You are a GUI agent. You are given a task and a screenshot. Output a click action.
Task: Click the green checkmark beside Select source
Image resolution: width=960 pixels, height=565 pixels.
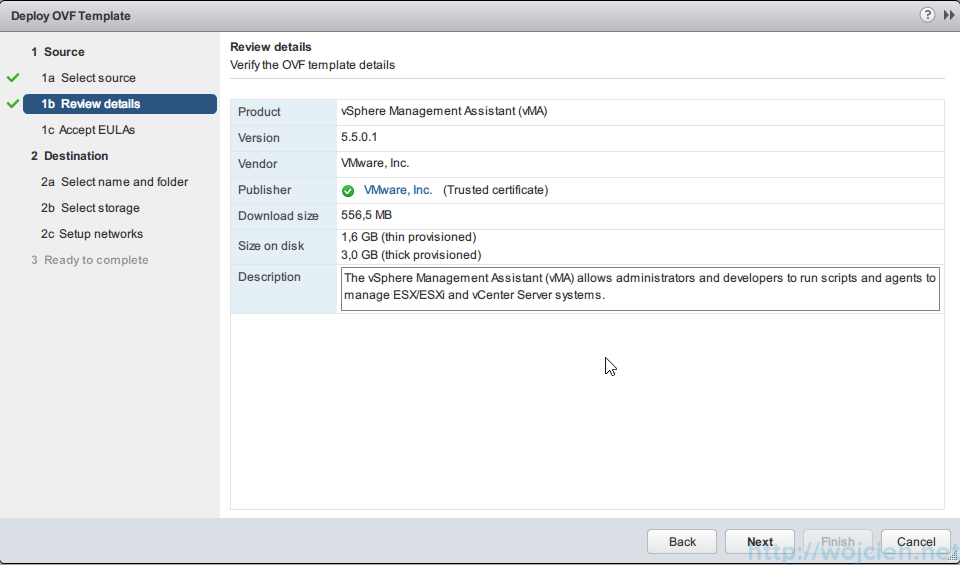[x=13, y=77]
